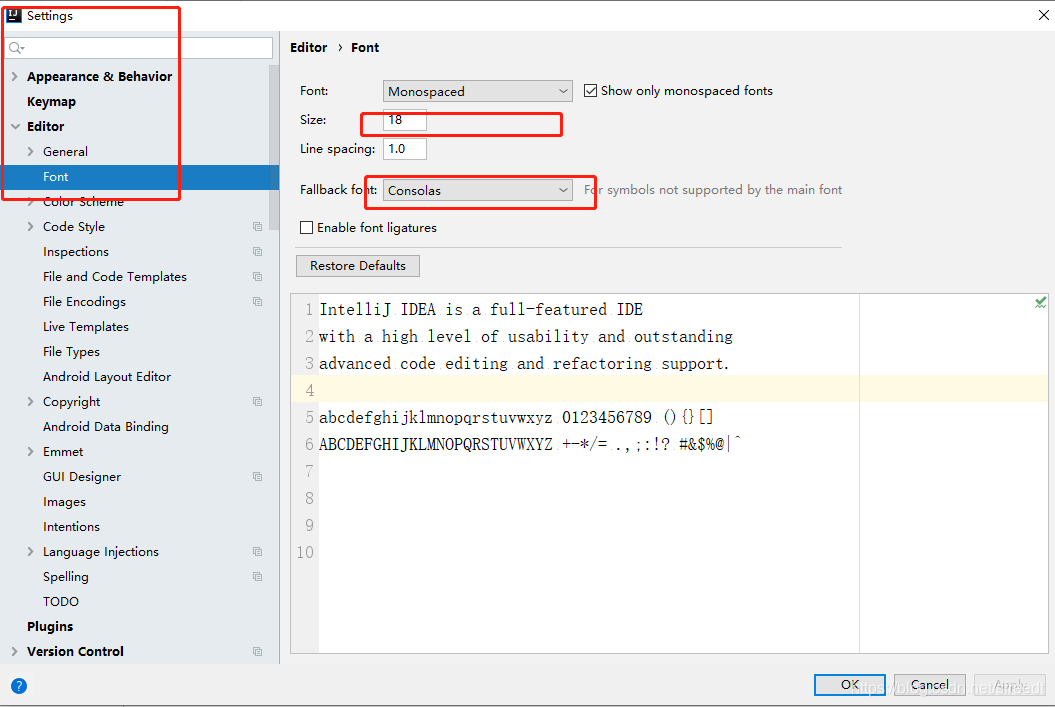Click project-level icon next to Version Control

257,651
